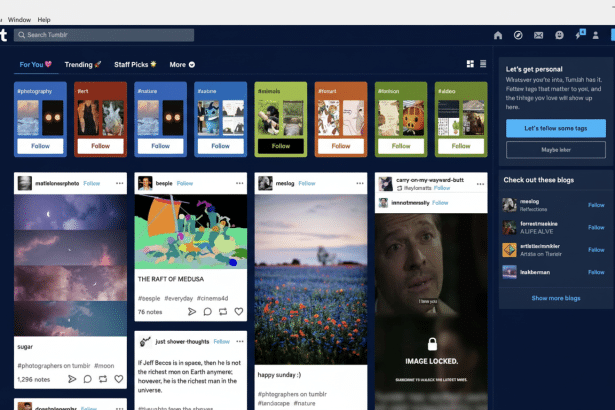Open beeple profile avatar
Screen dimensions: 615x410
point(145,183)
